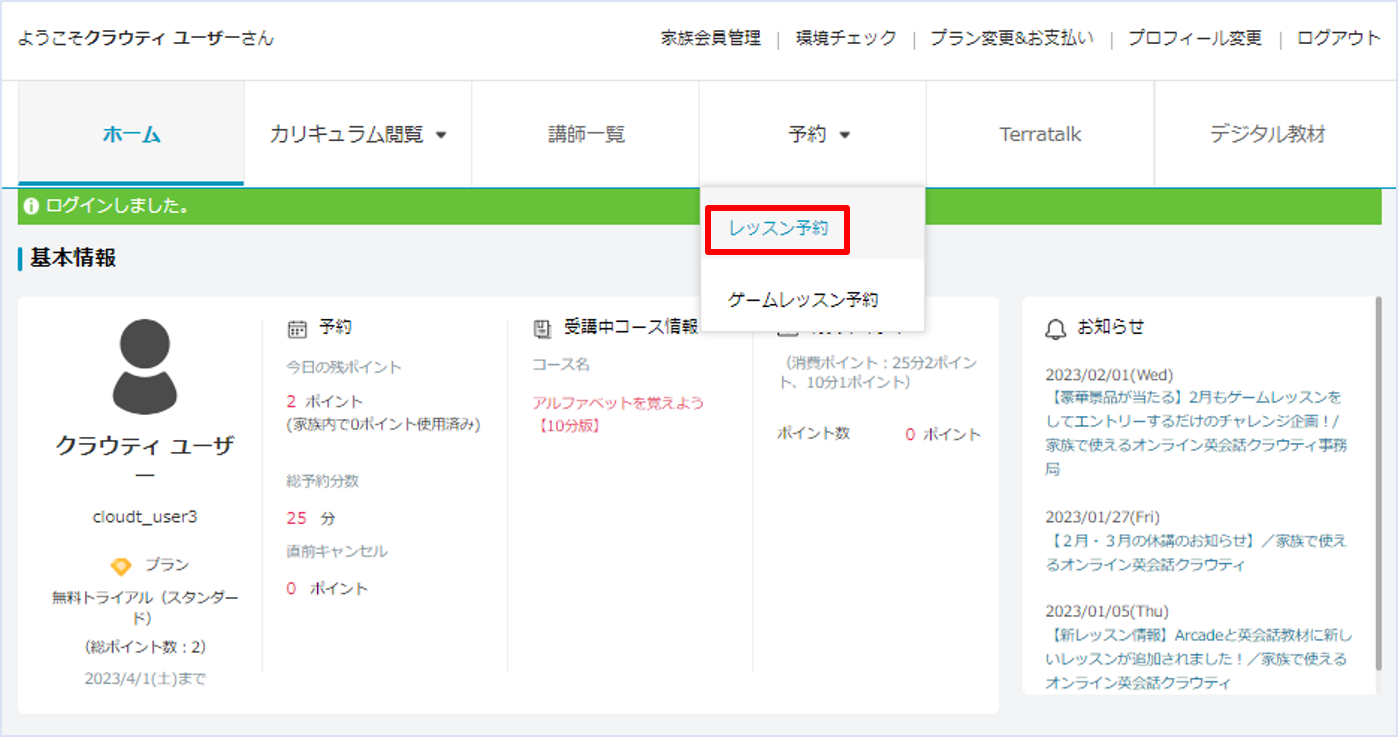This screenshot has width=1398, height=737.
Task: Go to the デジタル教材 tab
Action: coord(1267,134)
